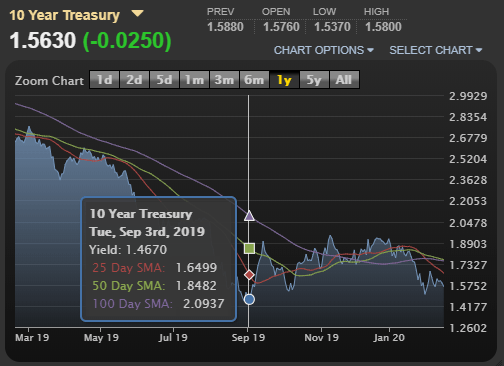Choose the 5y zoom button
This screenshot has height=366, width=504.
[314, 80]
